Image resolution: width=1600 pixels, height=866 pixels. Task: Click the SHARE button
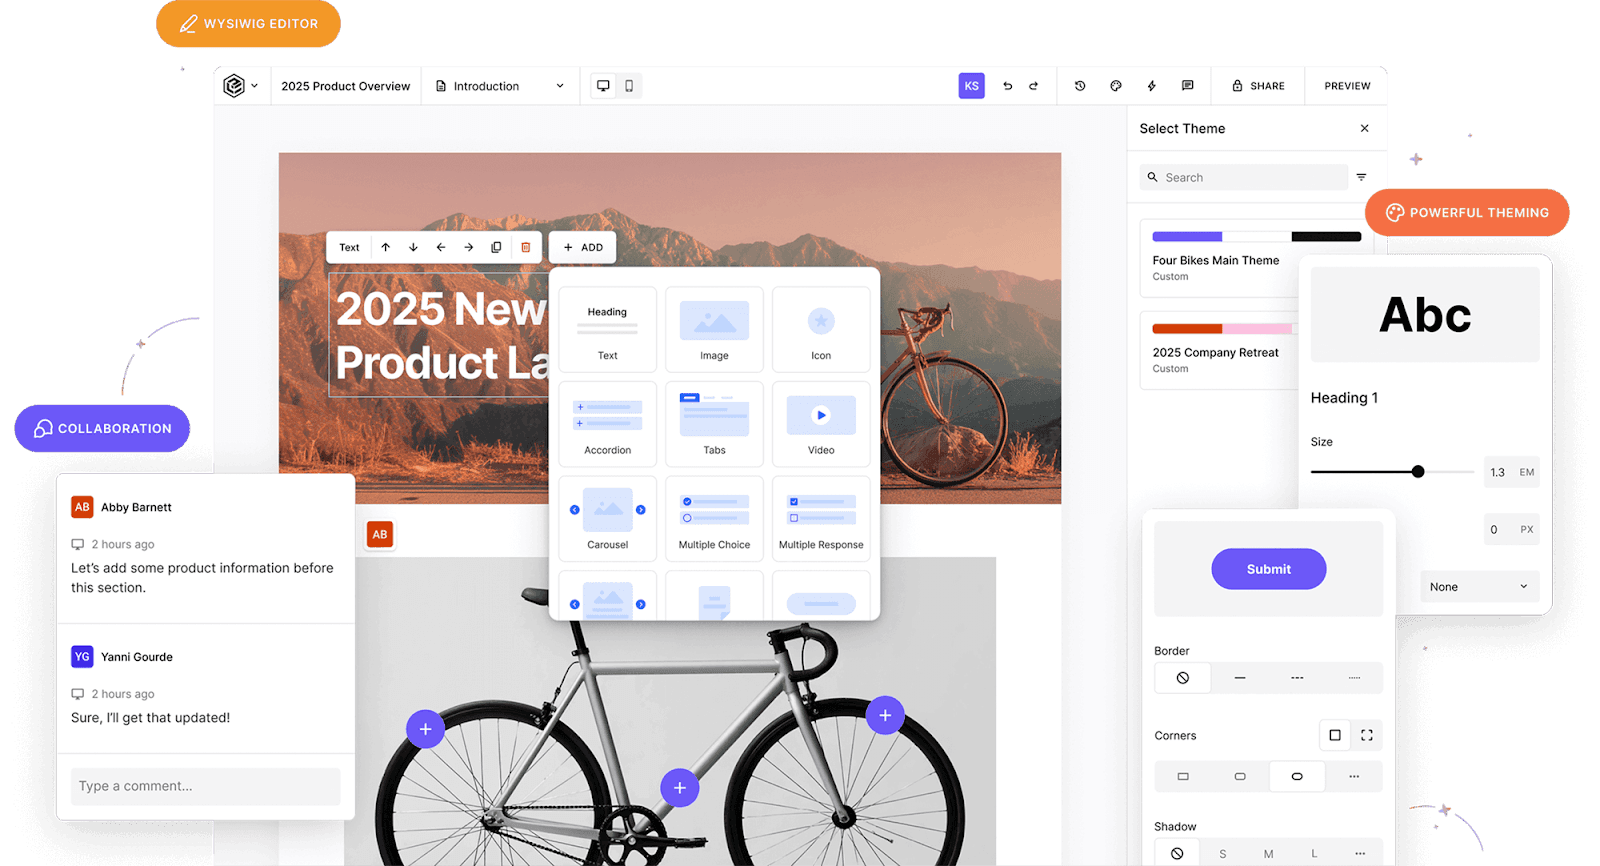point(1258,86)
